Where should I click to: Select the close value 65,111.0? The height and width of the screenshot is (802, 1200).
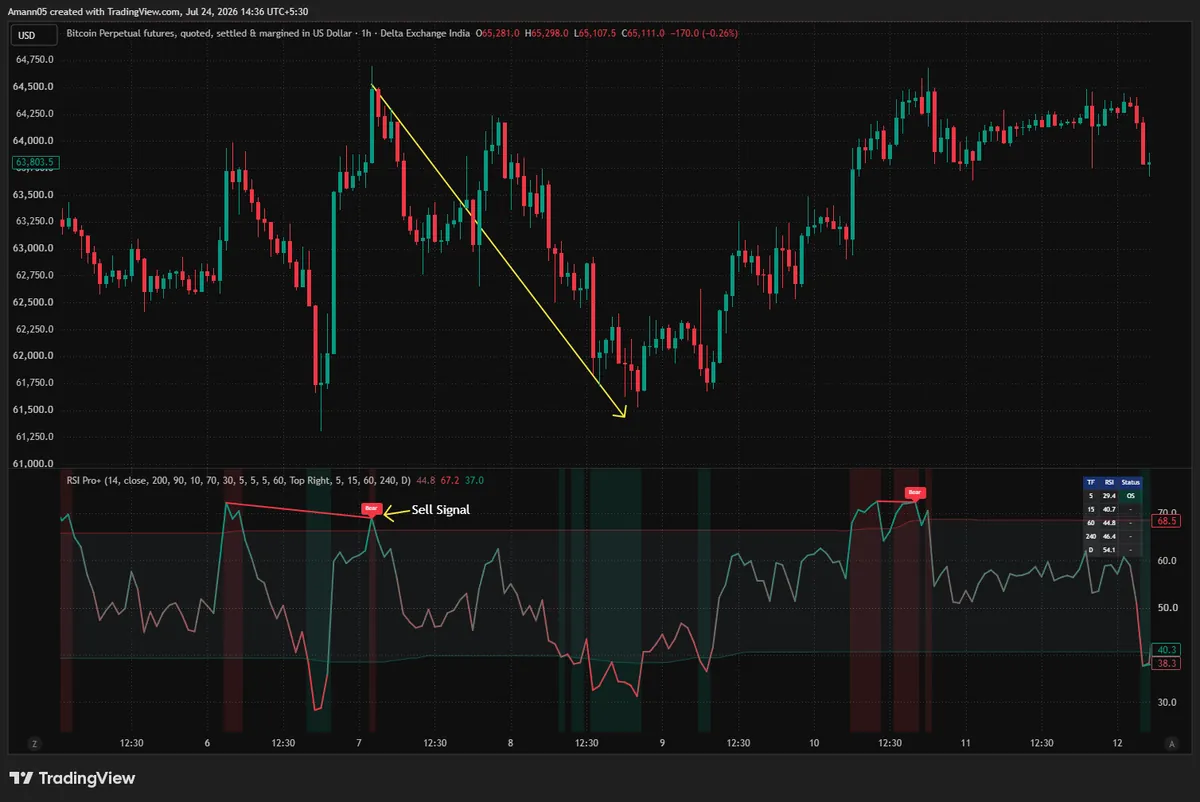tap(645, 33)
